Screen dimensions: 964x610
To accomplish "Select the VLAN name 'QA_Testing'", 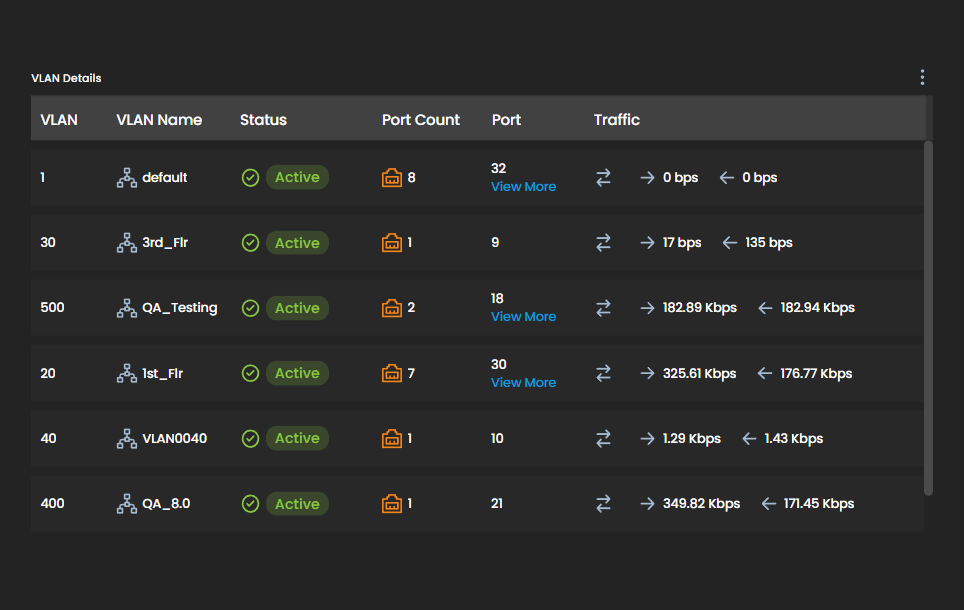I will pyautogui.click(x=180, y=308).
